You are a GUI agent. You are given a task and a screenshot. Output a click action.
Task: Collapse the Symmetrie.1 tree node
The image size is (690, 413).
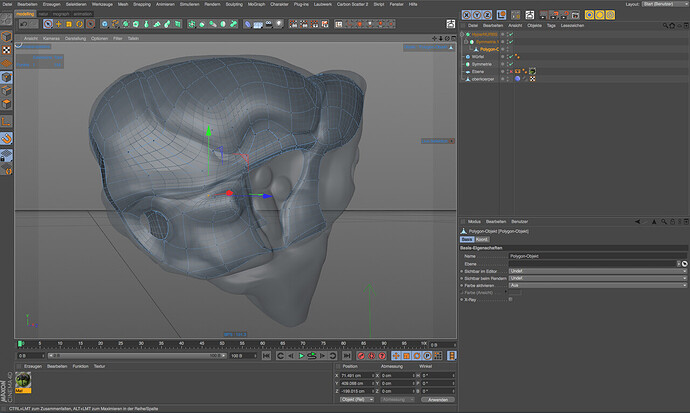[466, 41]
